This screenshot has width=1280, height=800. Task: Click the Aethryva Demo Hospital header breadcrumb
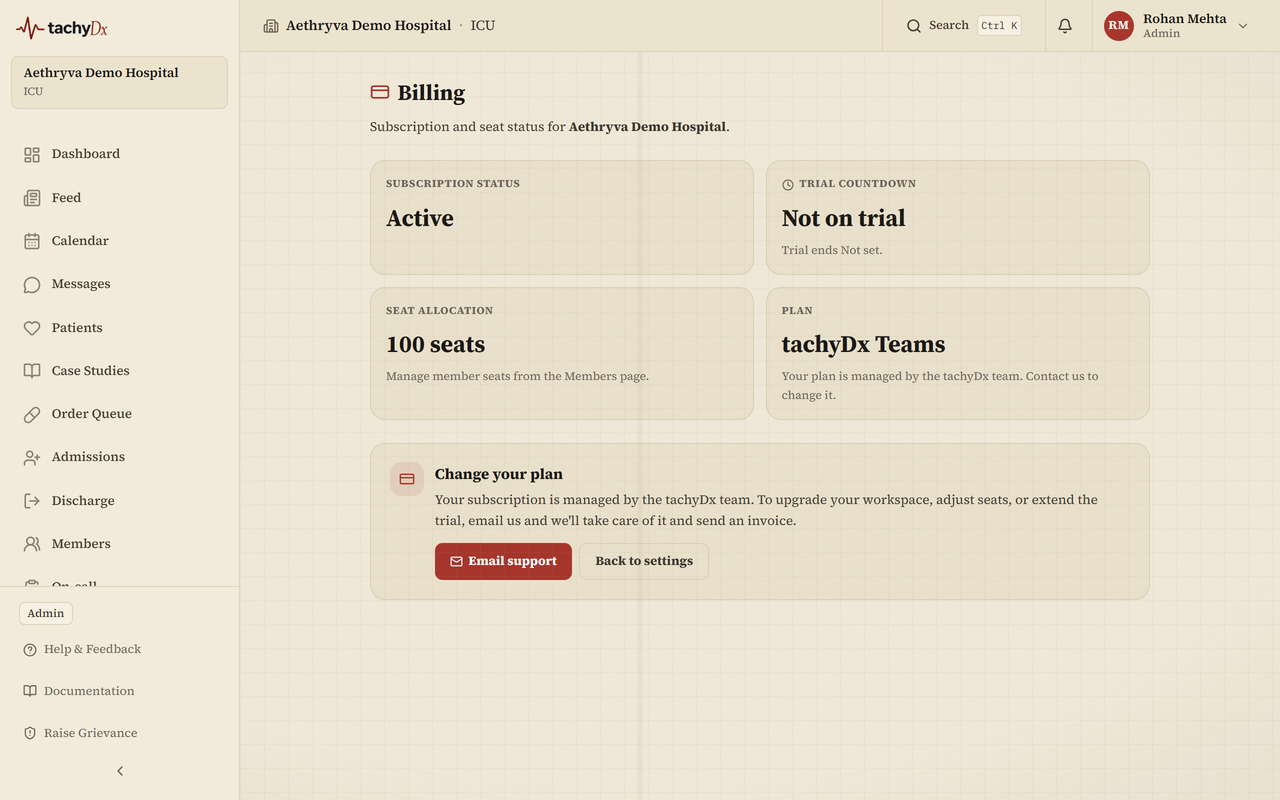(x=368, y=26)
